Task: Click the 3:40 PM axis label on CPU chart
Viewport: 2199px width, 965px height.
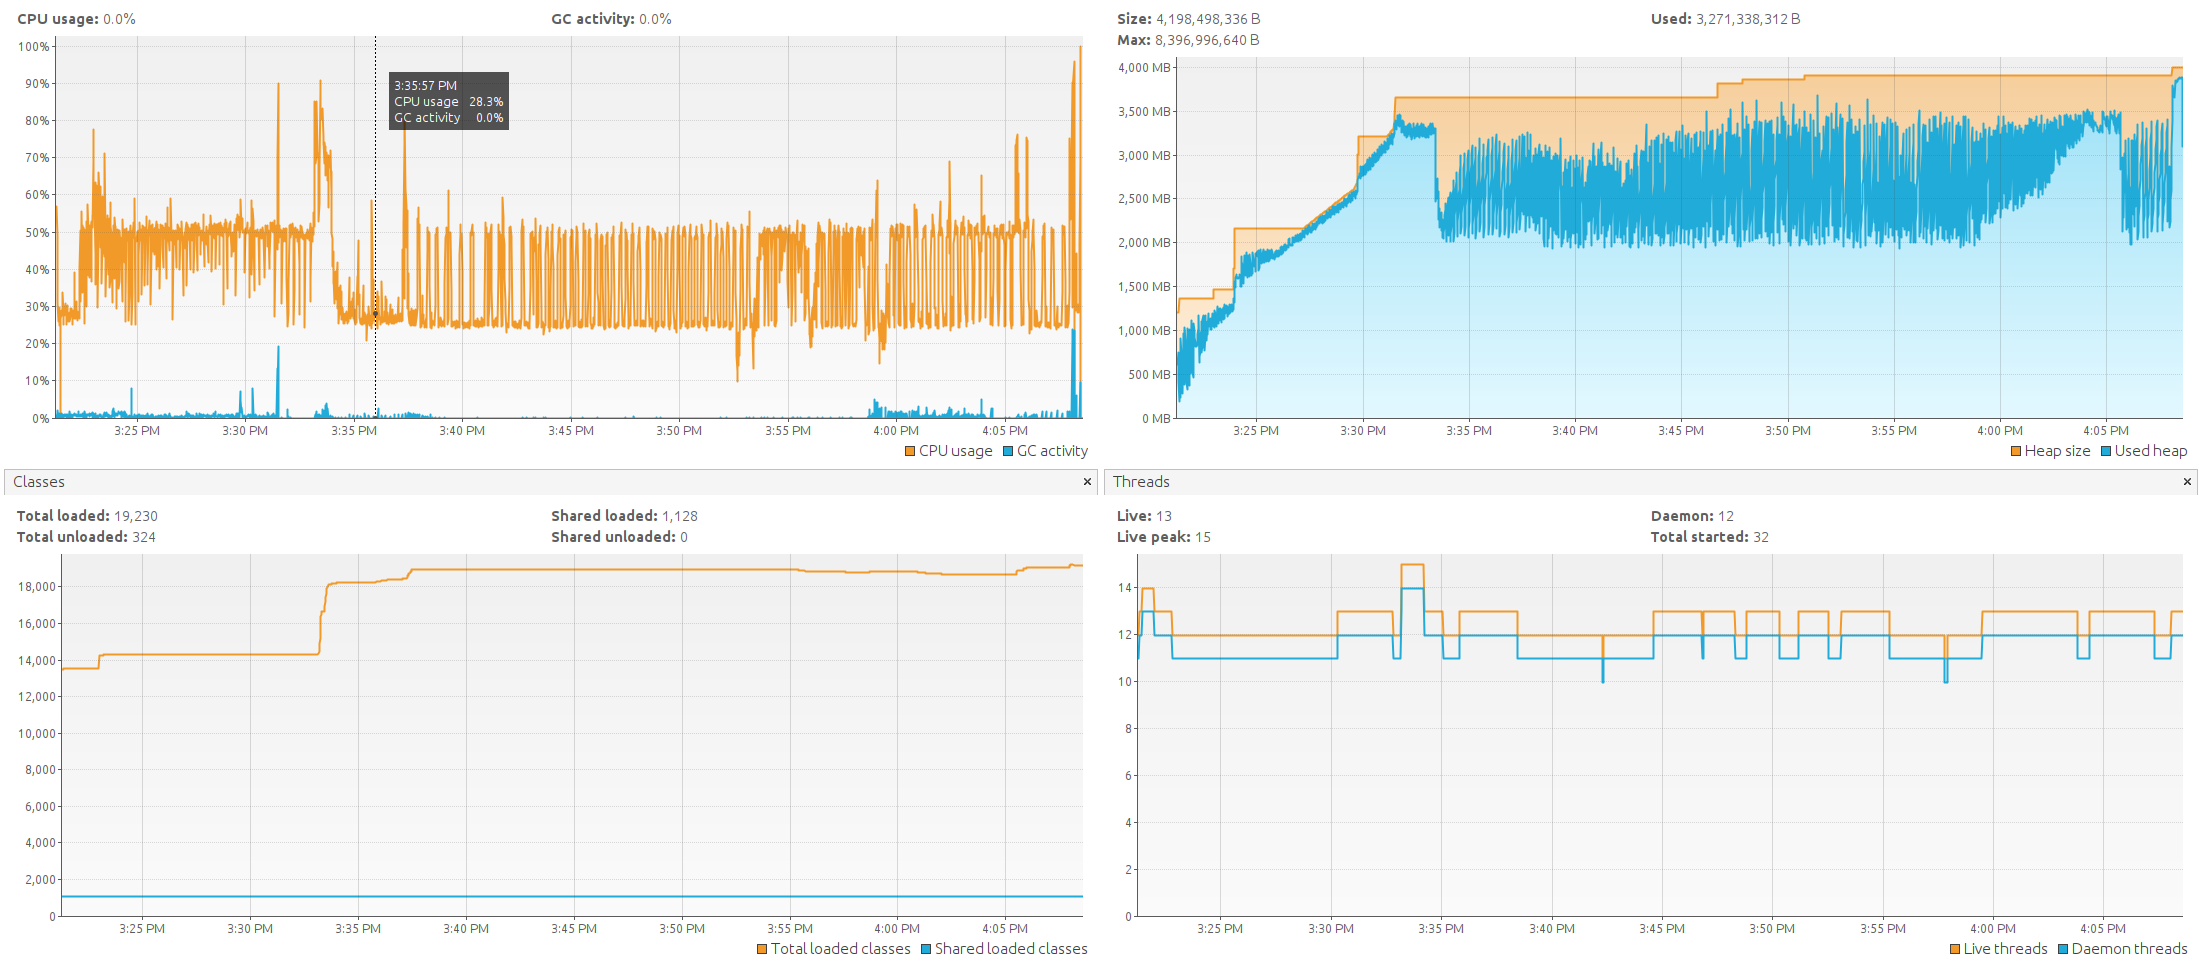Action: [x=461, y=430]
